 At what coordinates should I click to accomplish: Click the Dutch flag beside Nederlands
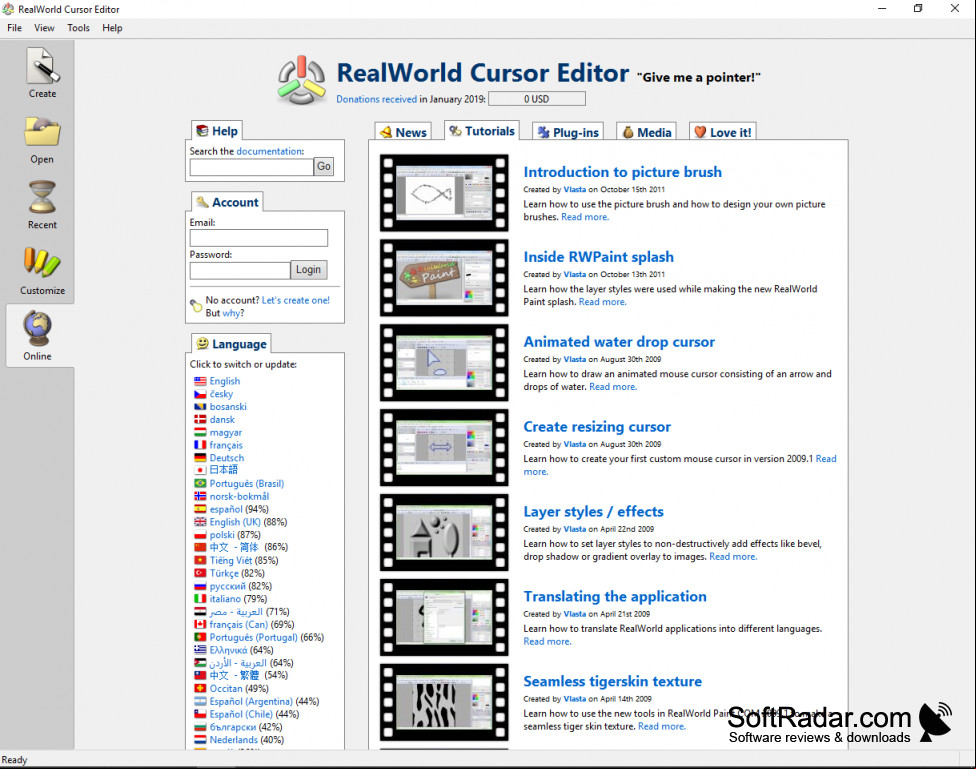tap(200, 740)
